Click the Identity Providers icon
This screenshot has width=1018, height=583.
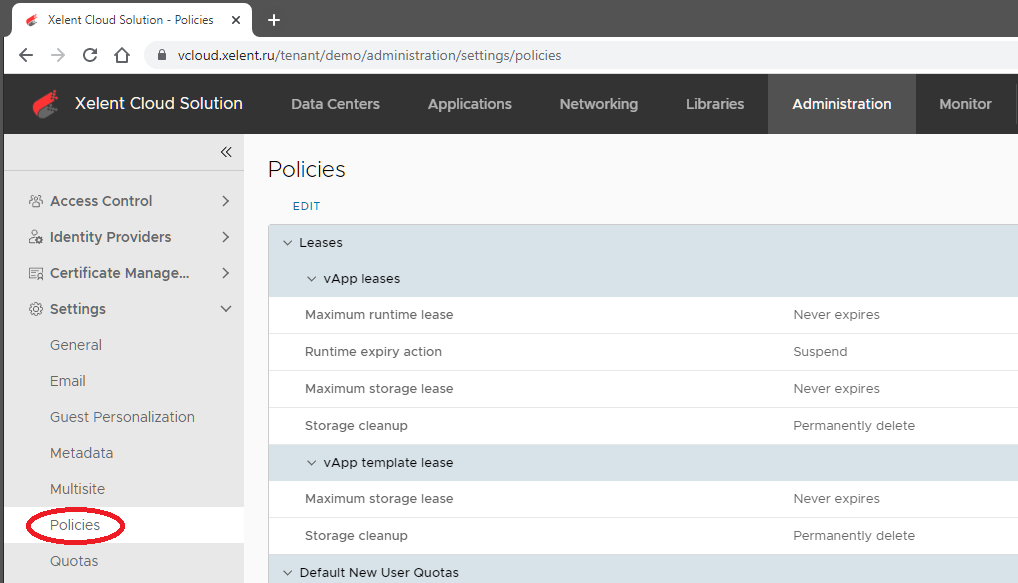36,237
